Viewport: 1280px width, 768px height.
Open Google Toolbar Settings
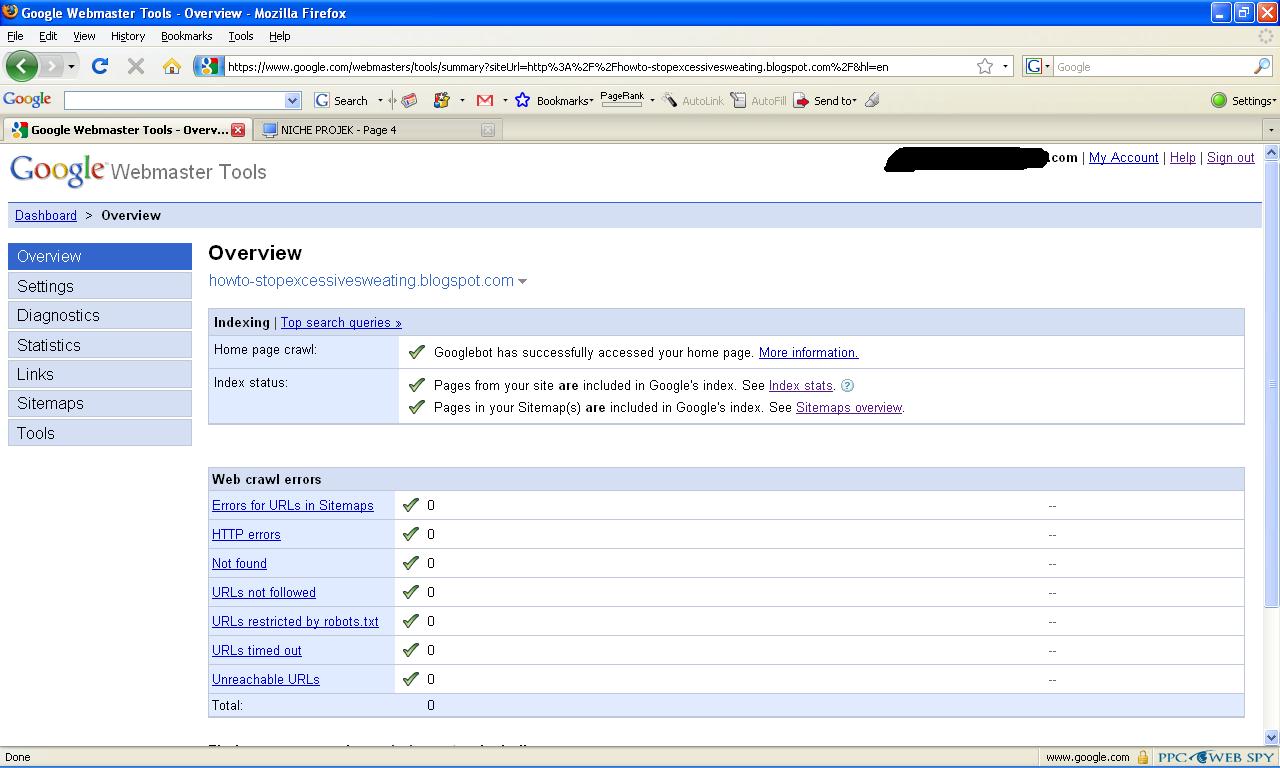click(x=1244, y=100)
